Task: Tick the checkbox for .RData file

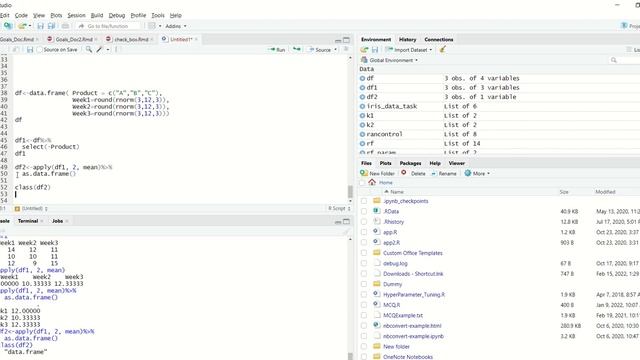Action: coord(364,211)
